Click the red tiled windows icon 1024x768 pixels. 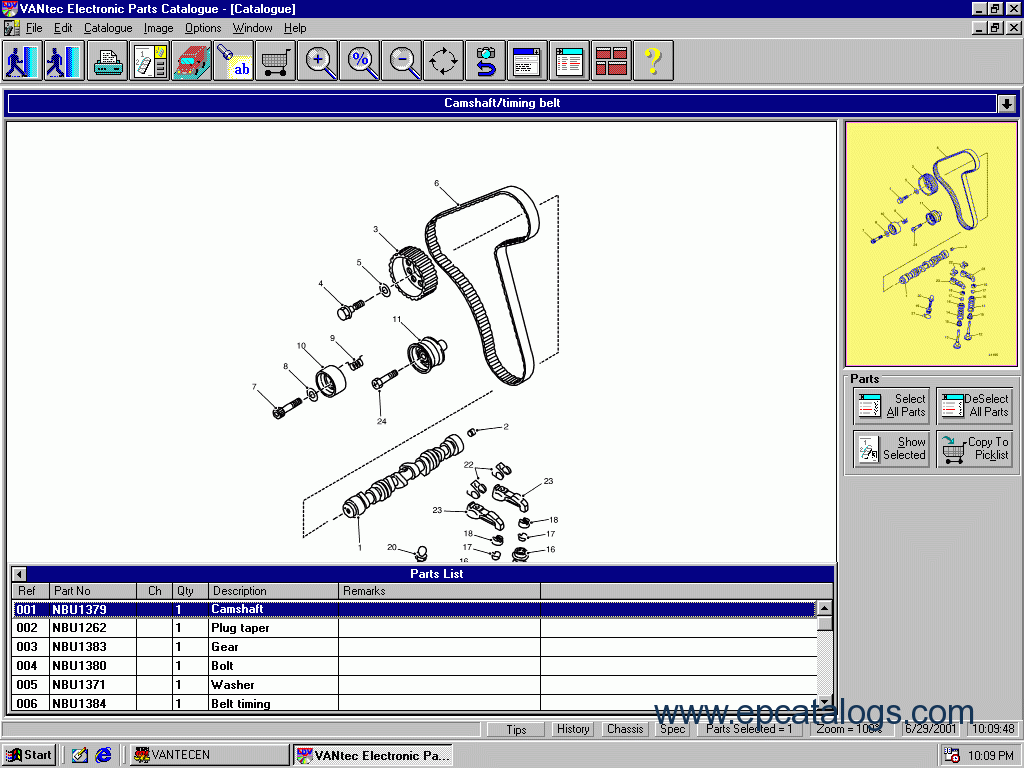[x=611, y=61]
